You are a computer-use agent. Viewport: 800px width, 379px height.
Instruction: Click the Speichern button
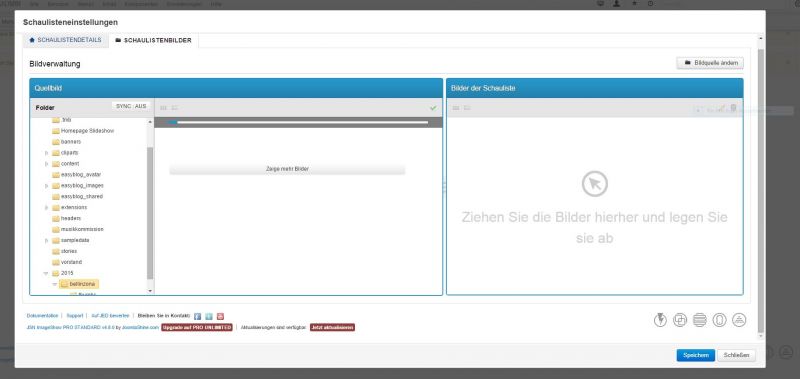(x=695, y=356)
